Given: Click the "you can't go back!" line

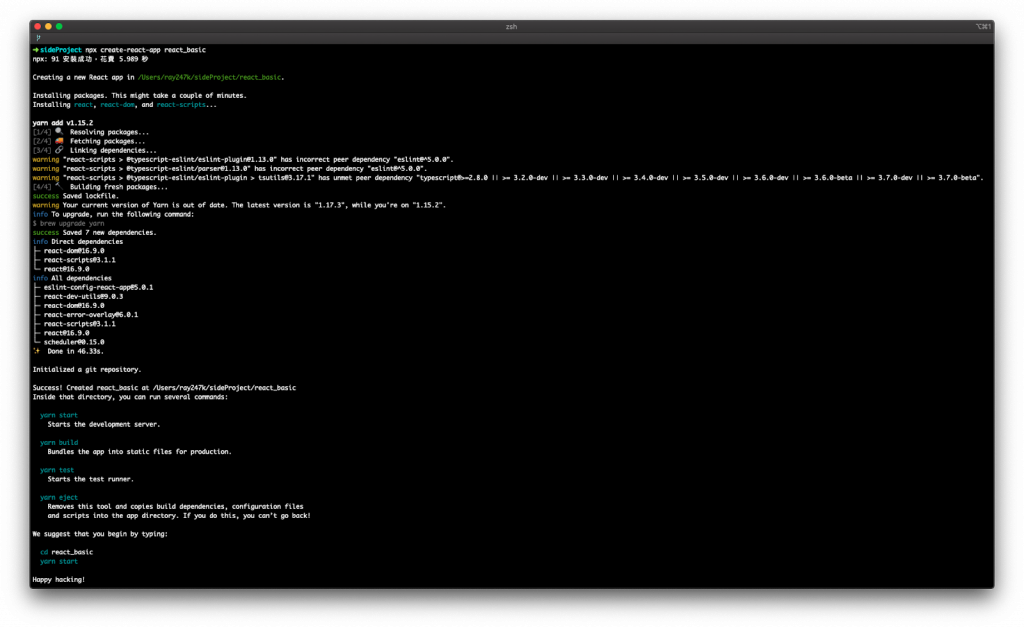Looking at the screenshot, I should tap(179, 516).
